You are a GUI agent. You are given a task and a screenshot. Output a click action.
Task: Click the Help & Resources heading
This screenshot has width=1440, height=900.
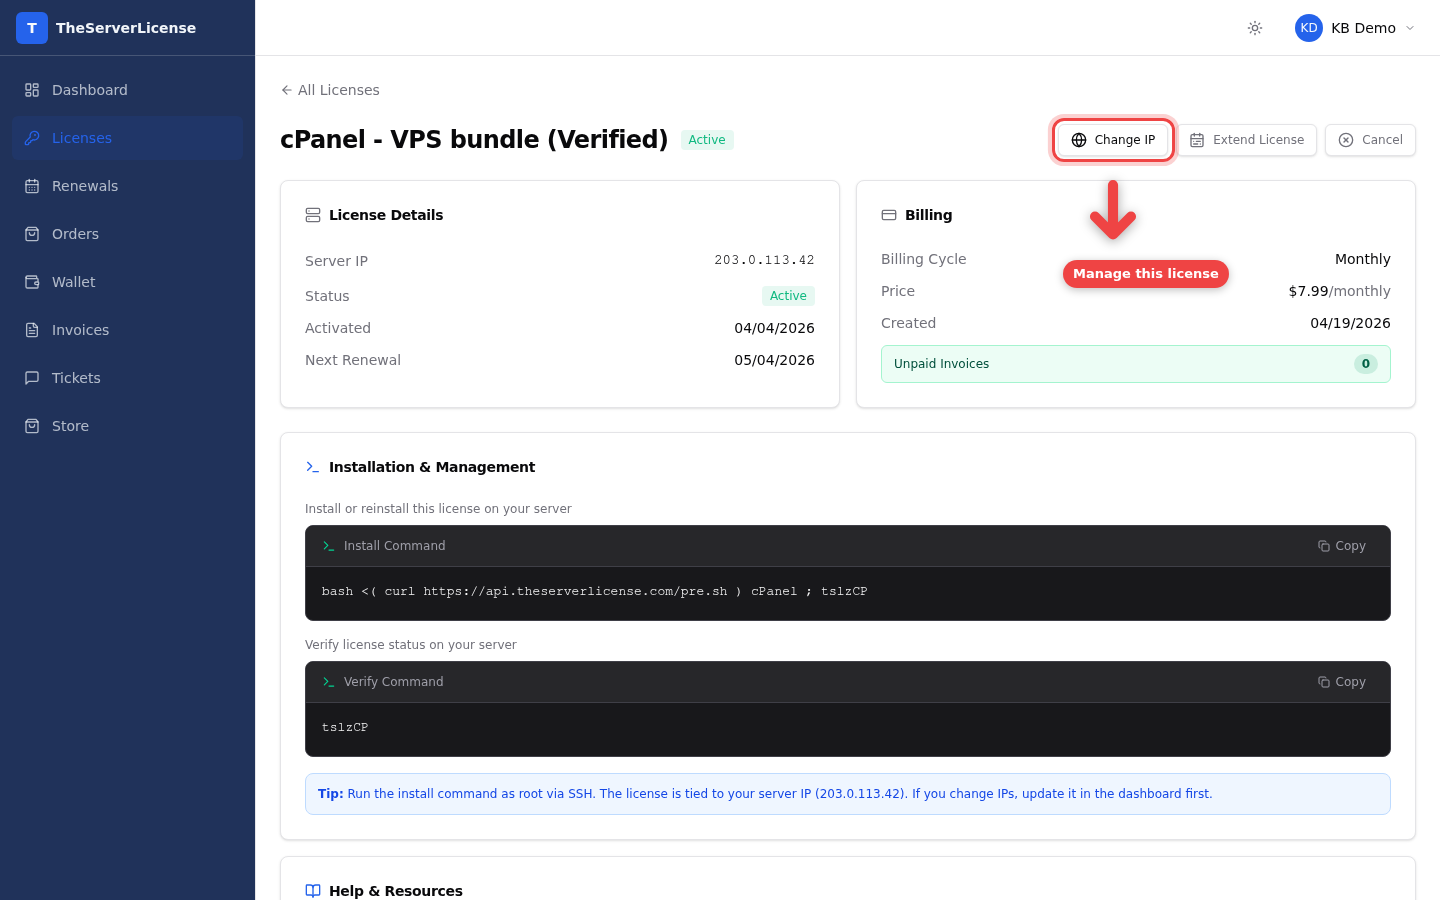[396, 891]
